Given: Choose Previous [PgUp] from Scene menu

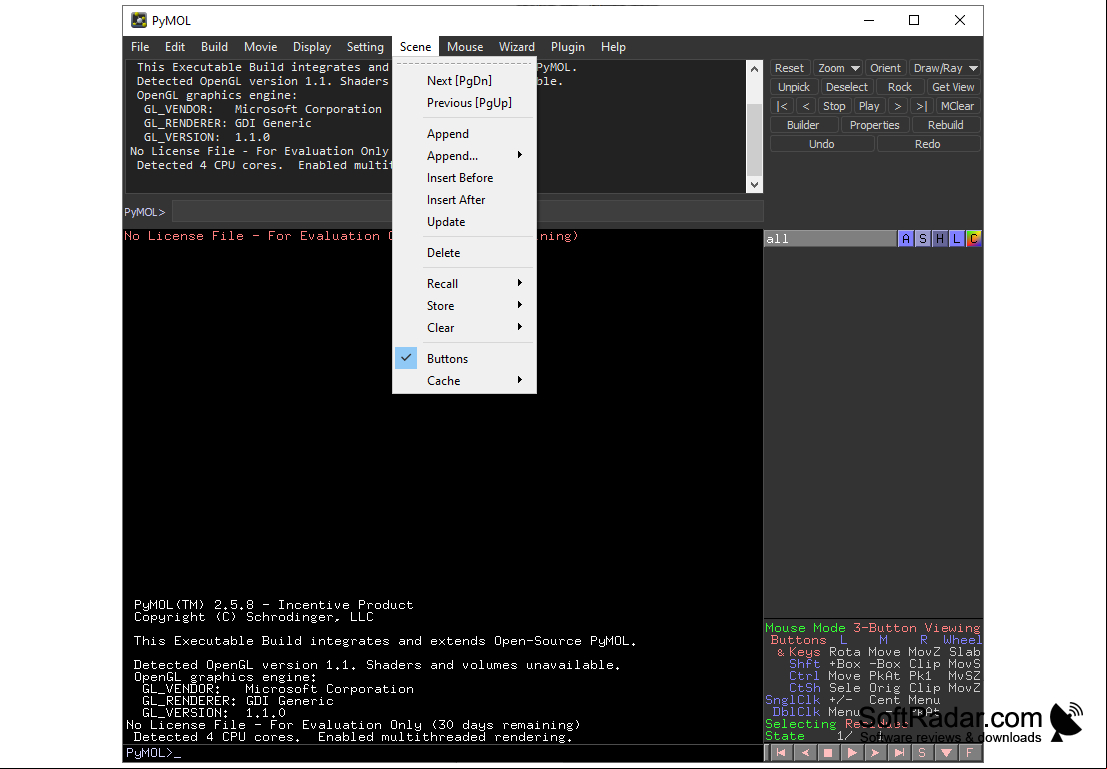Looking at the screenshot, I should (465, 102).
